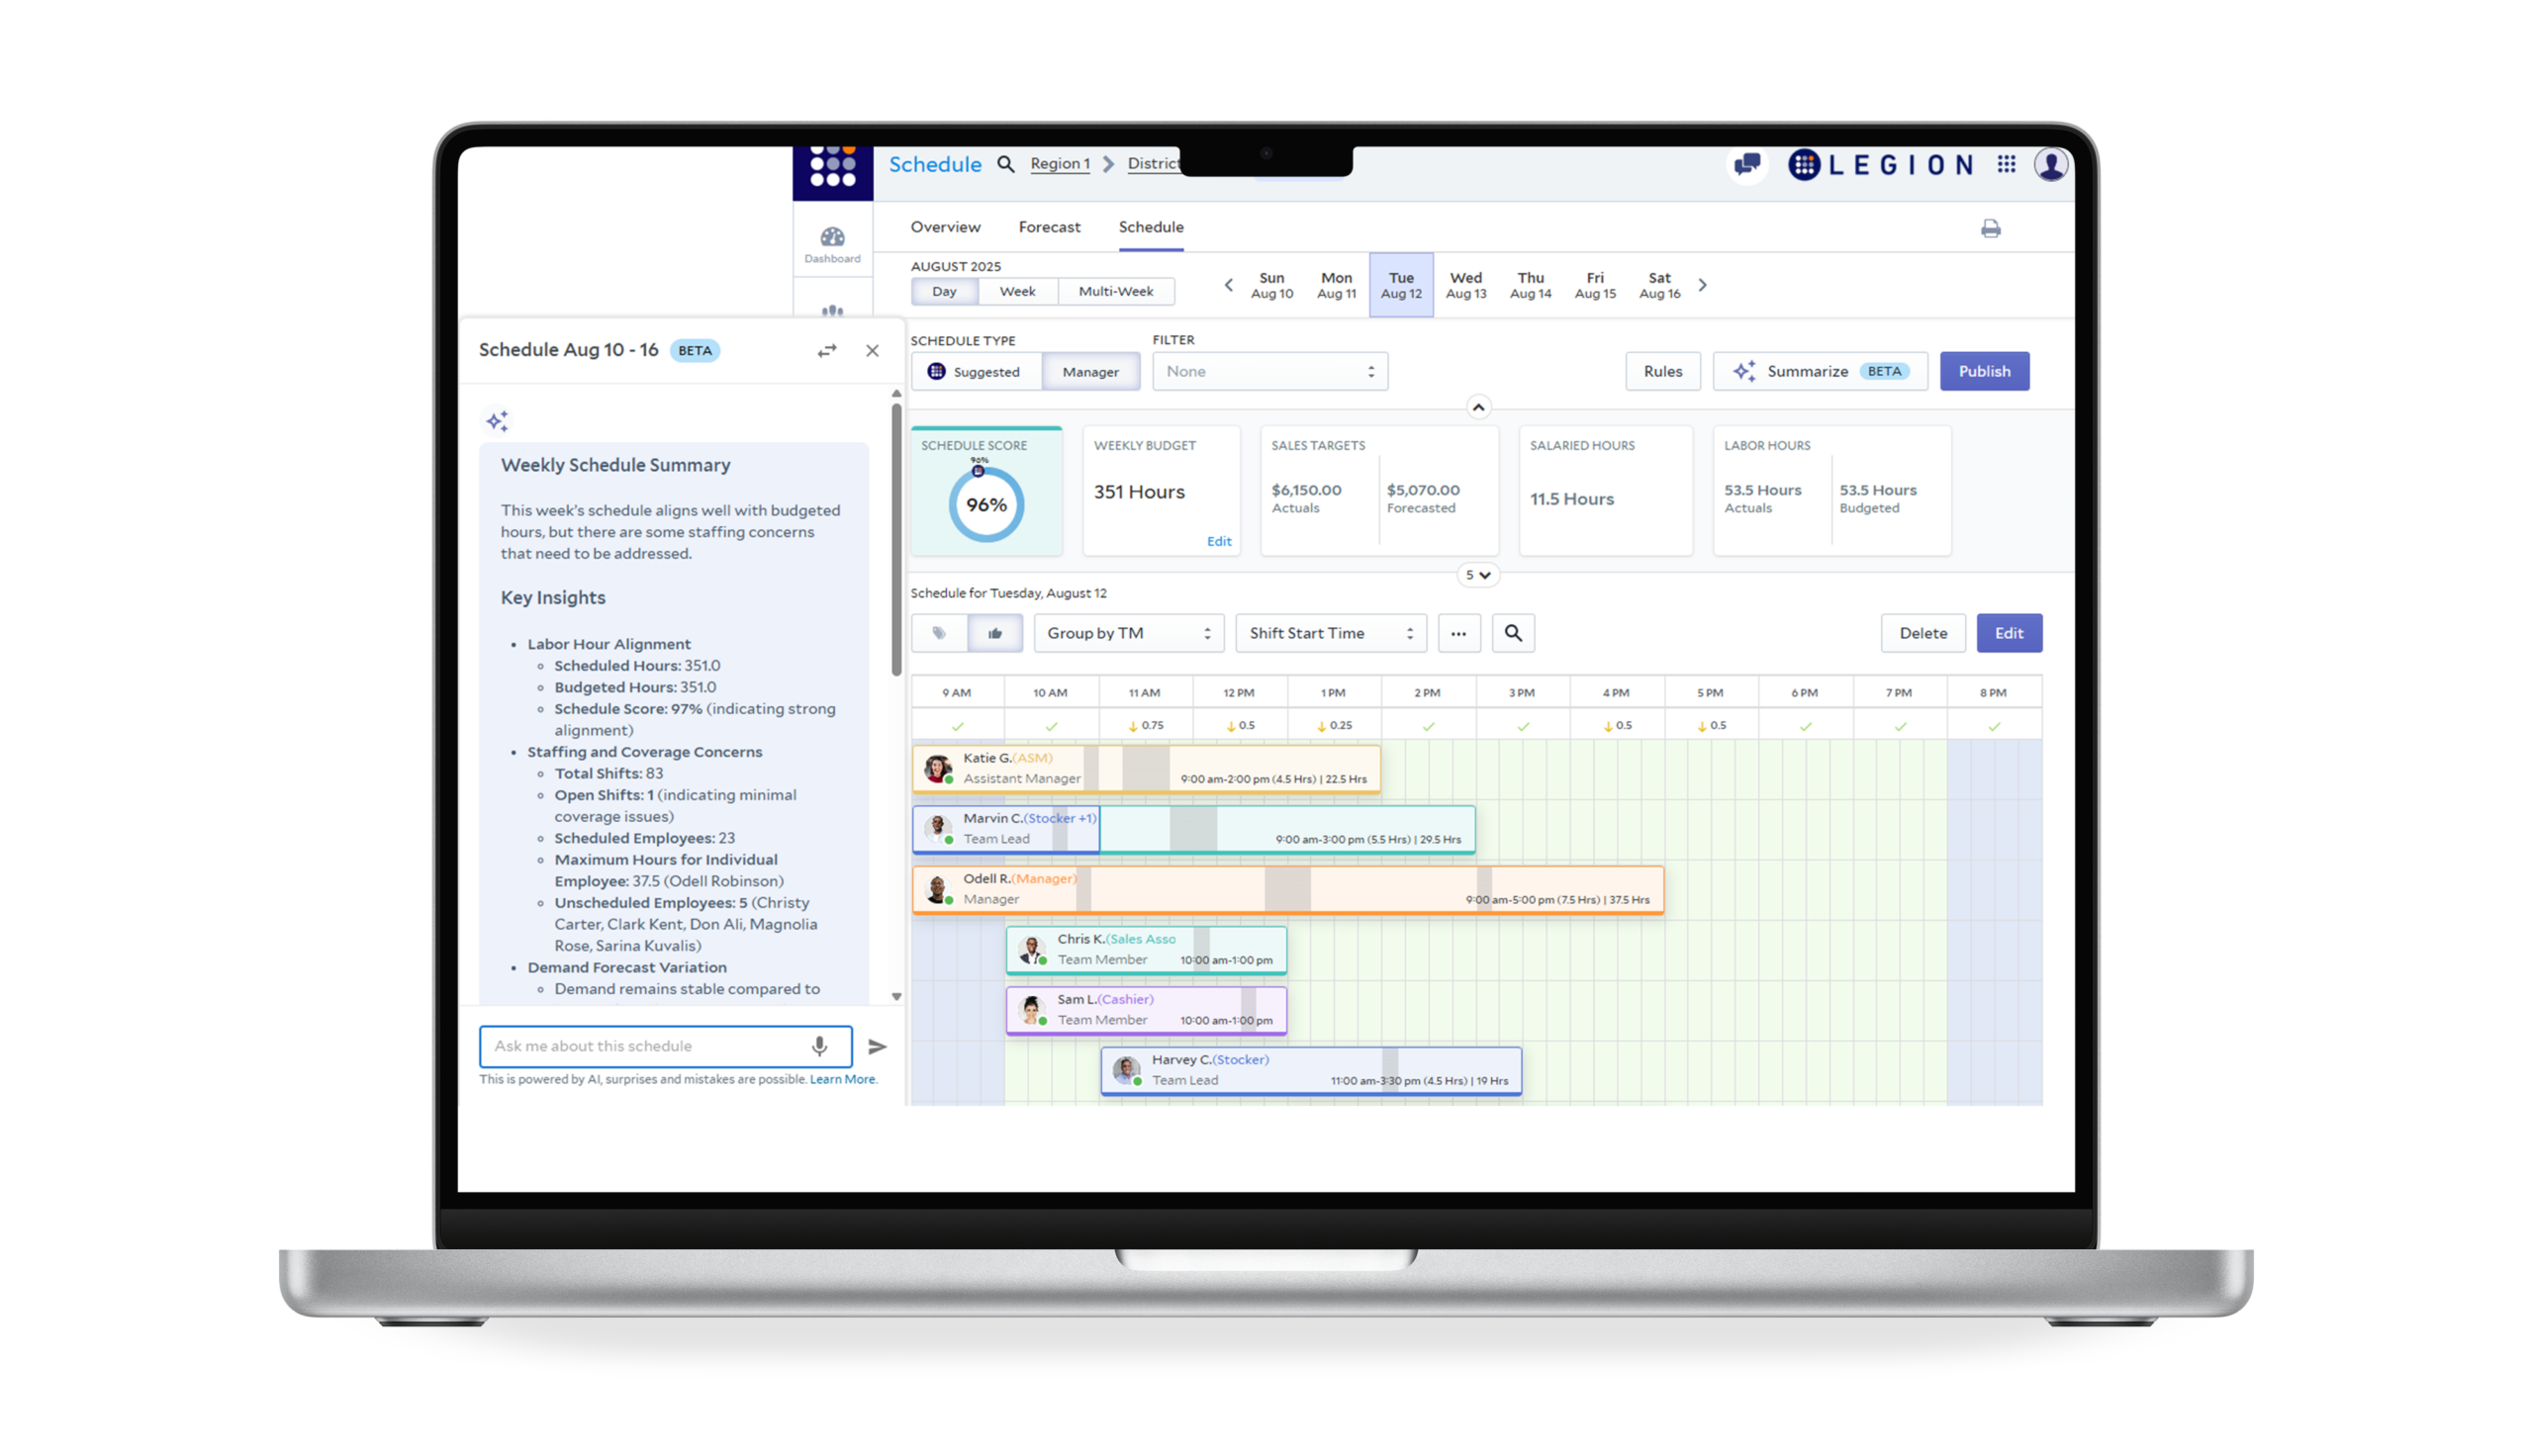Open the app grid launcher next to Legion logo
Screen dimensions: 2533x1456
pos(2006,165)
